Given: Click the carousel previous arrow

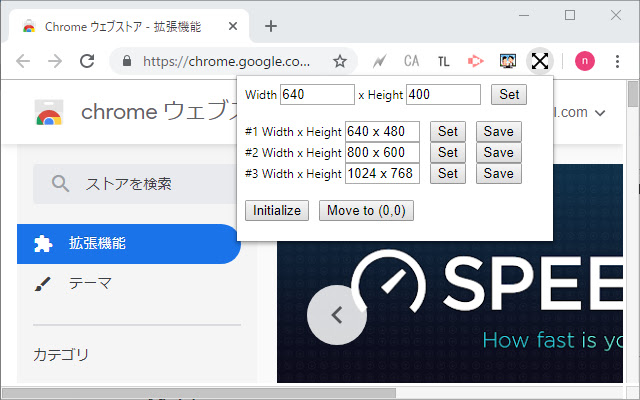Looking at the screenshot, I should point(337,315).
